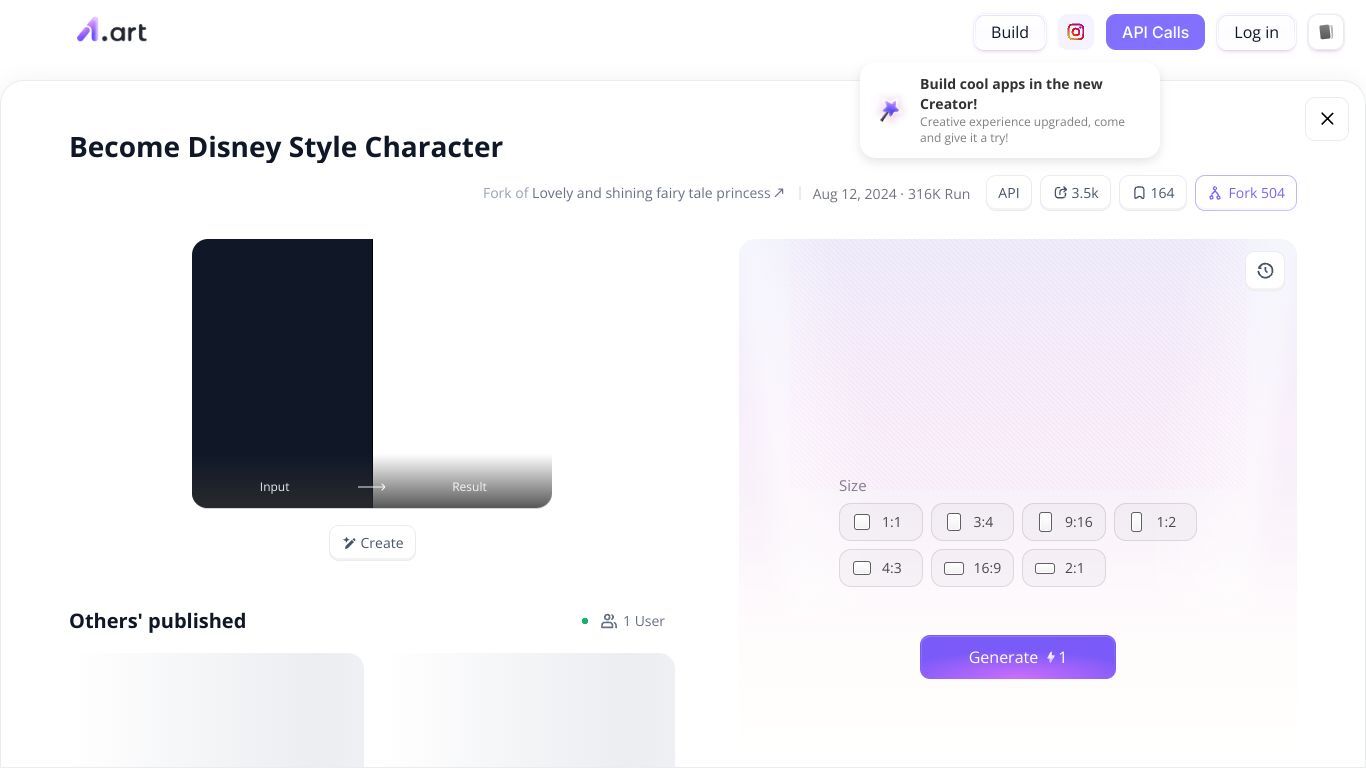1366x768 pixels.
Task: Open Lovely and shining fairy tale princess link
Action: click(x=658, y=193)
